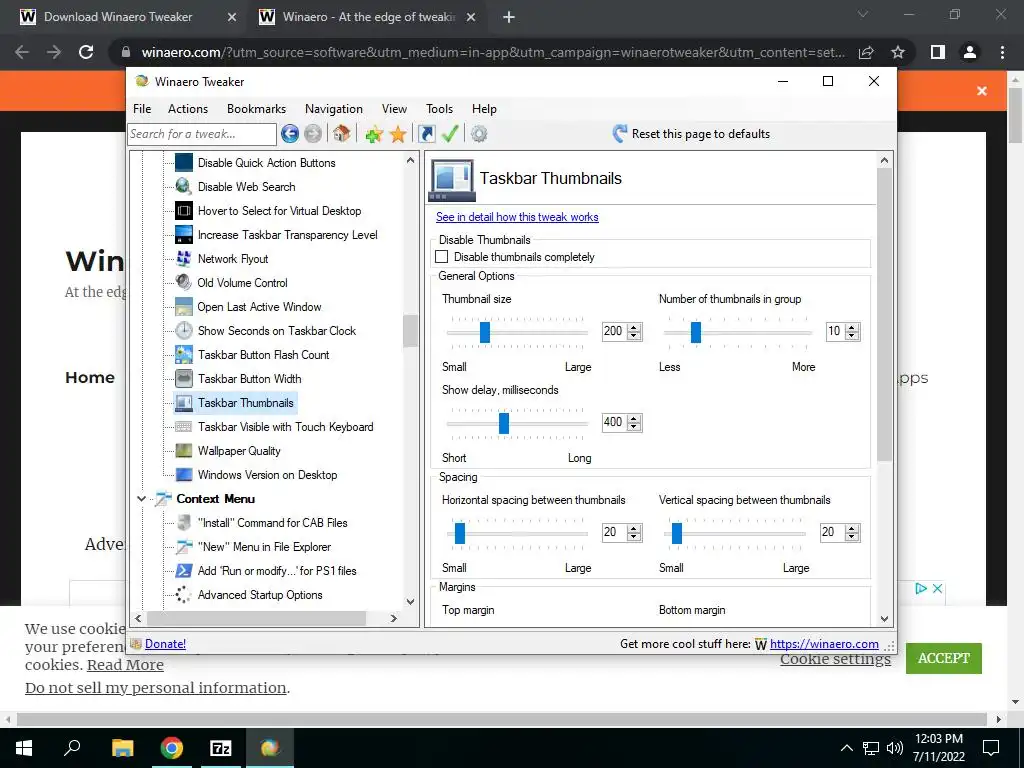
Task: Open Do not sell my personal information link
Action: click(155, 688)
